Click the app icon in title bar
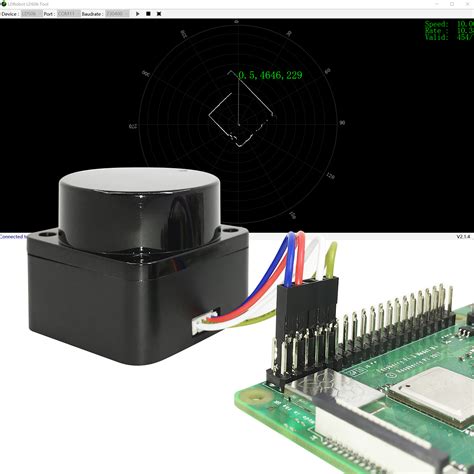The width and height of the screenshot is (474, 474). click(x=4, y=4)
